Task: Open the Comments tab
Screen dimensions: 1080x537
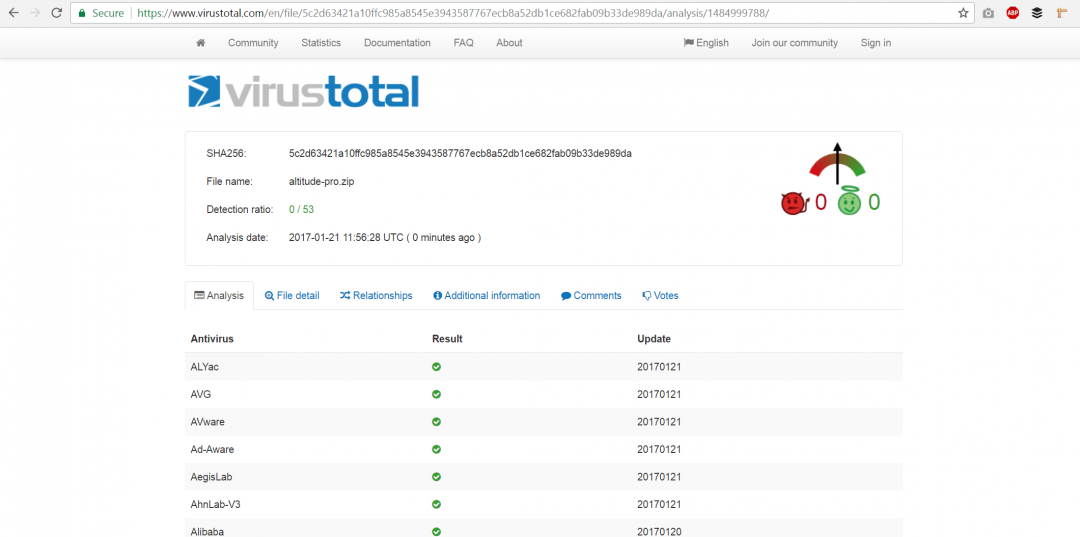Action: coord(591,295)
